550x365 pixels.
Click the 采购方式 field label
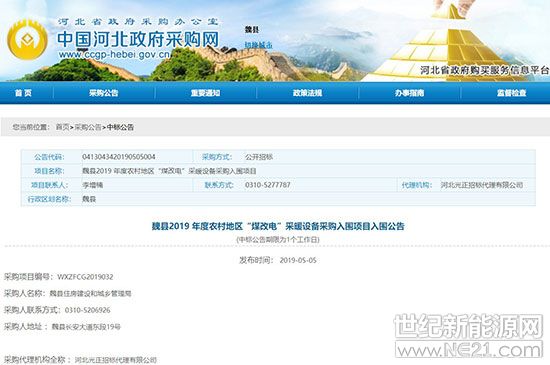coord(217,157)
